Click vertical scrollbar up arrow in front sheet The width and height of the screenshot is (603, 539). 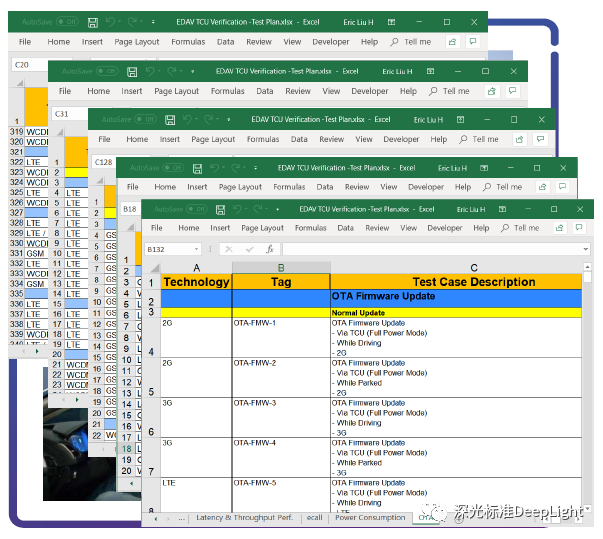pos(587,266)
